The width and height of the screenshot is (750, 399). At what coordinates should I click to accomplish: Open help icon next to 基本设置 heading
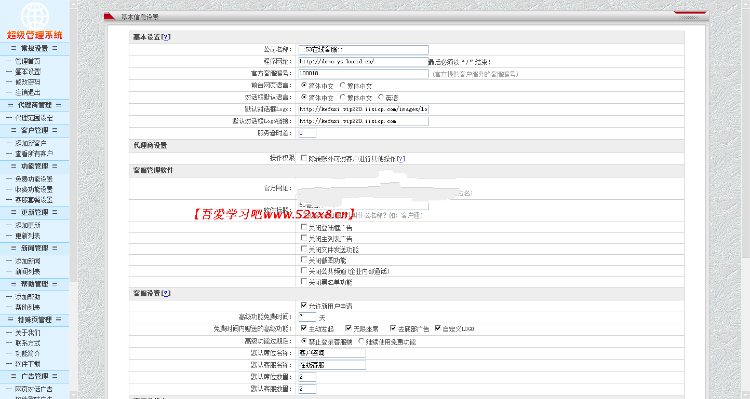(x=166, y=37)
